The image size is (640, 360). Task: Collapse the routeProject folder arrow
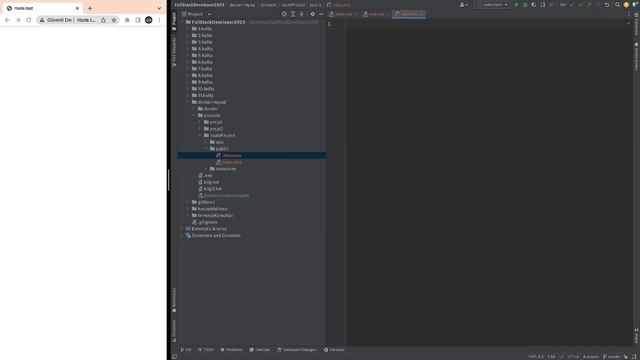tap(200, 136)
